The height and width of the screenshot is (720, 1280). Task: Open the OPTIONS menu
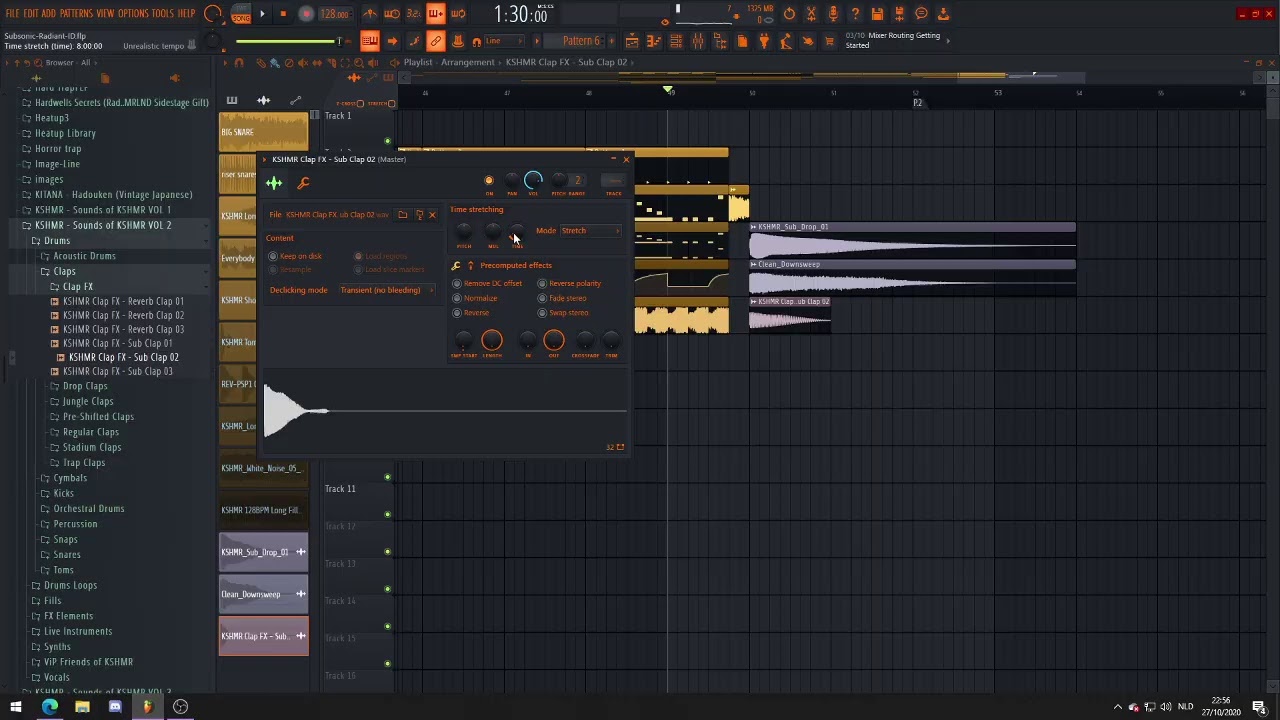[133, 14]
